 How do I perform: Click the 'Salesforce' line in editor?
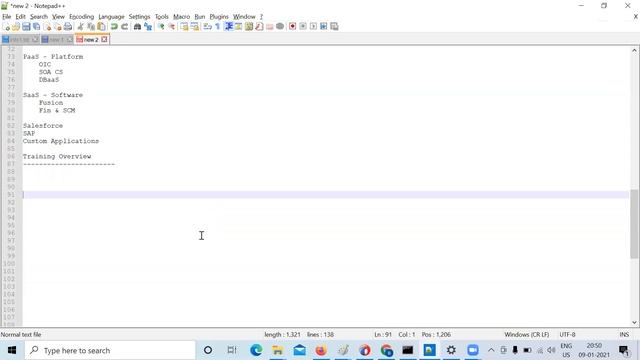click(x=43, y=126)
